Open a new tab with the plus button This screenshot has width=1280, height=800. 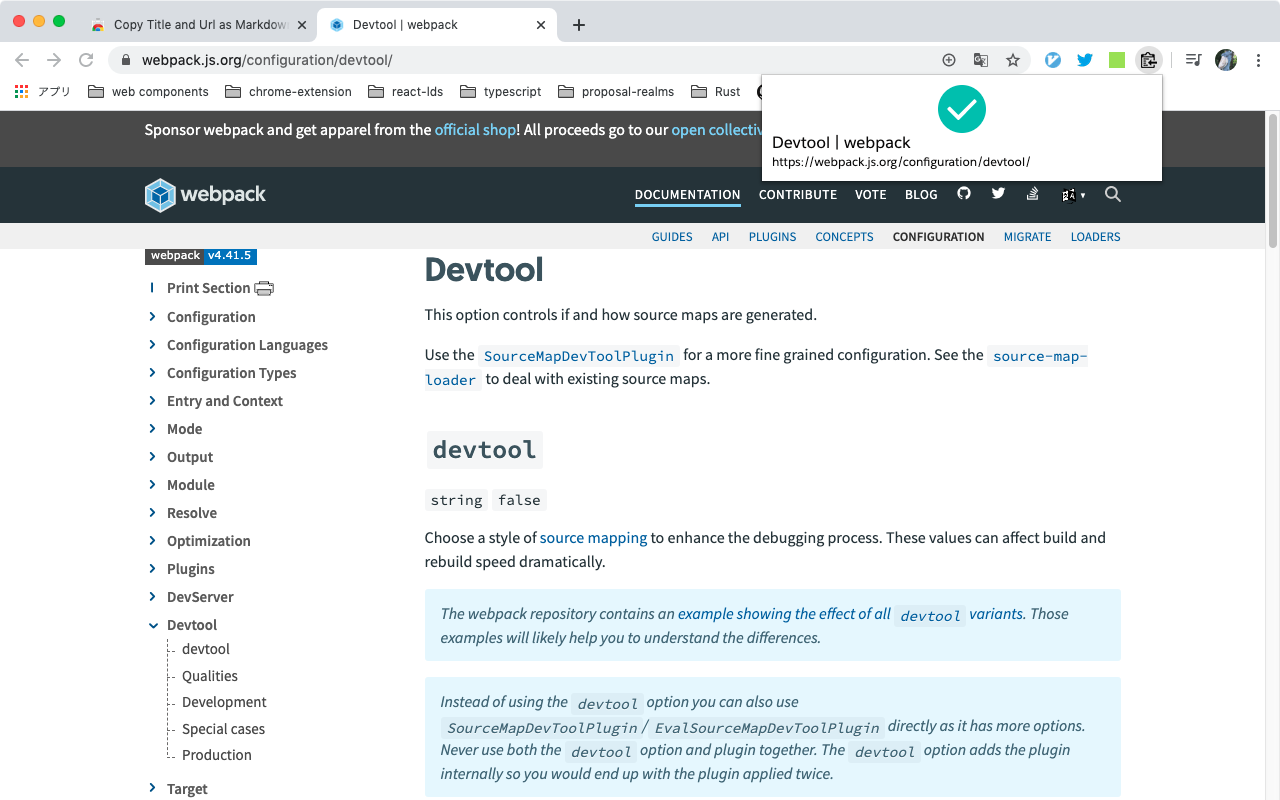click(x=579, y=25)
